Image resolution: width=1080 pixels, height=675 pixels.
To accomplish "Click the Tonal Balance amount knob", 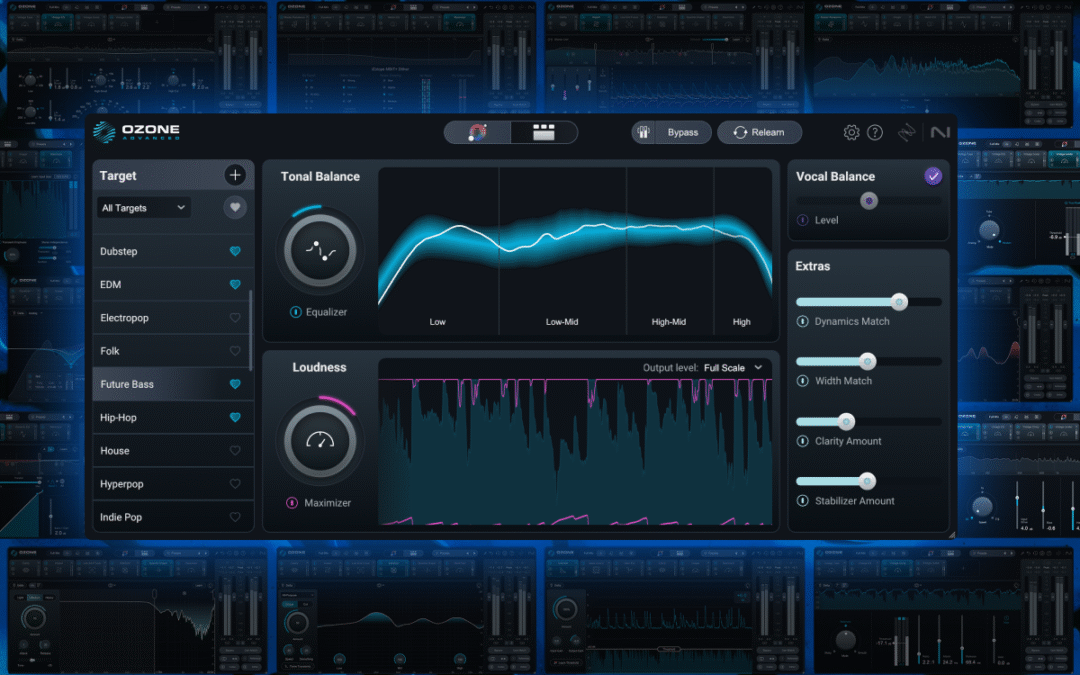I will [x=320, y=251].
